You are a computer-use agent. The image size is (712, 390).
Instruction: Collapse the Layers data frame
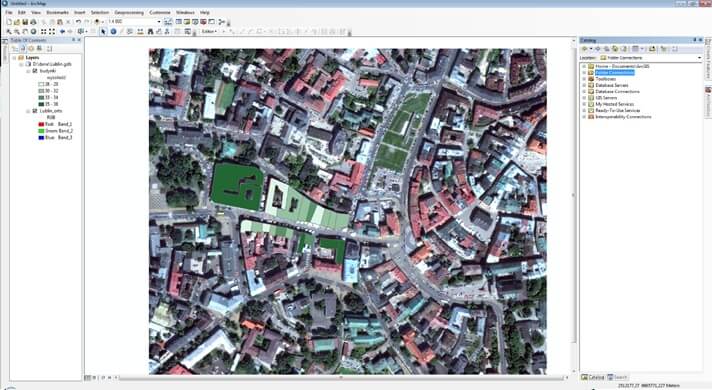(x=14, y=58)
